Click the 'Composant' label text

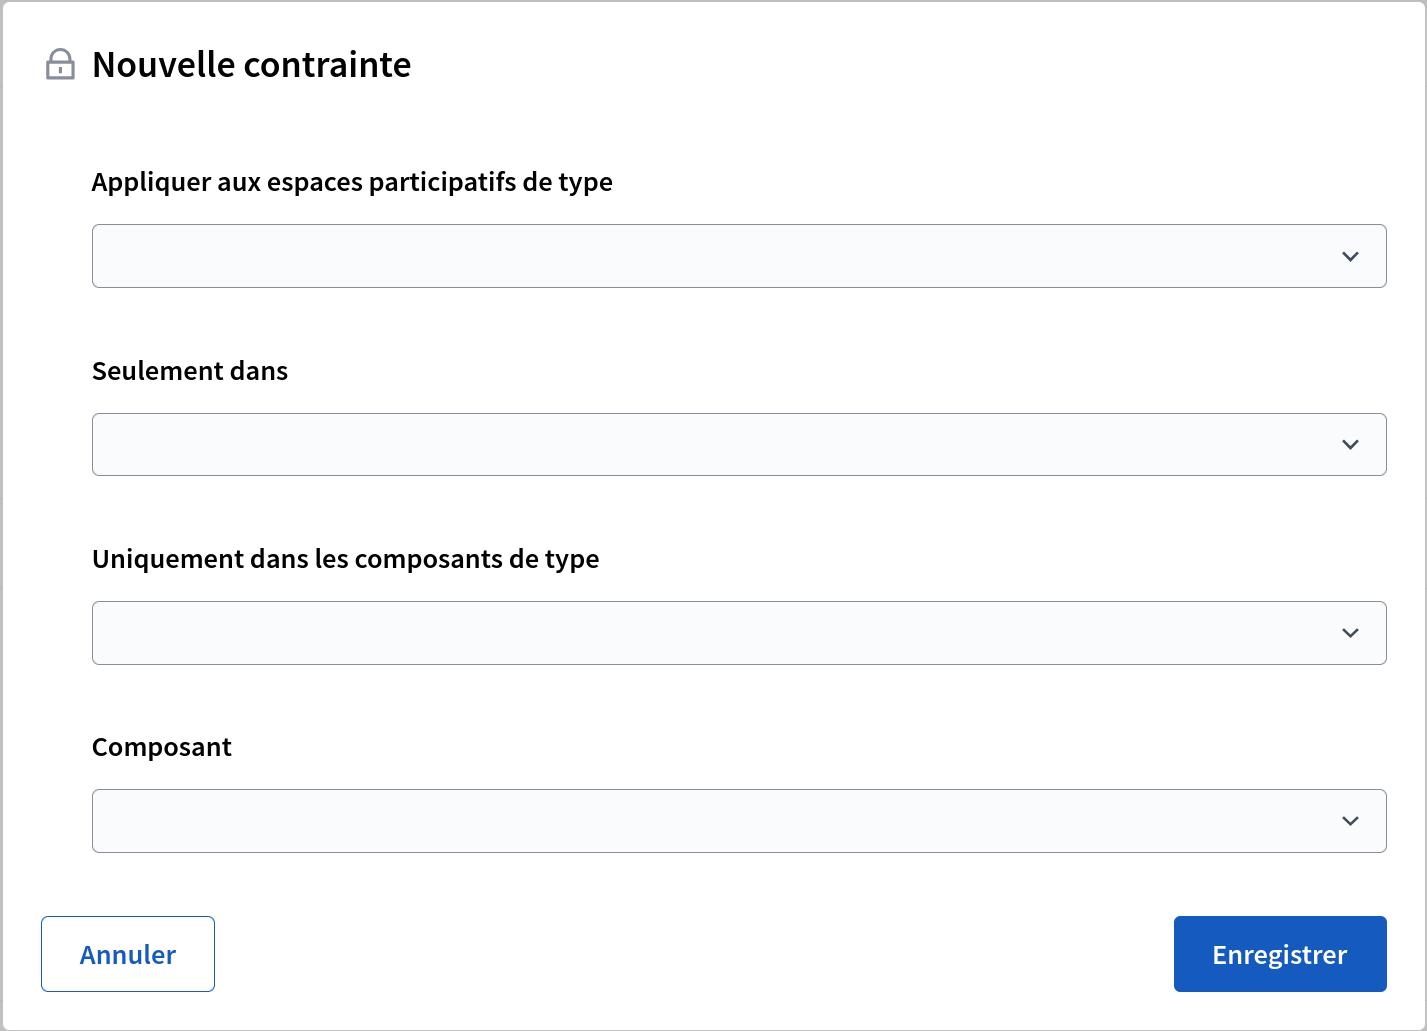tap(162, 747)
